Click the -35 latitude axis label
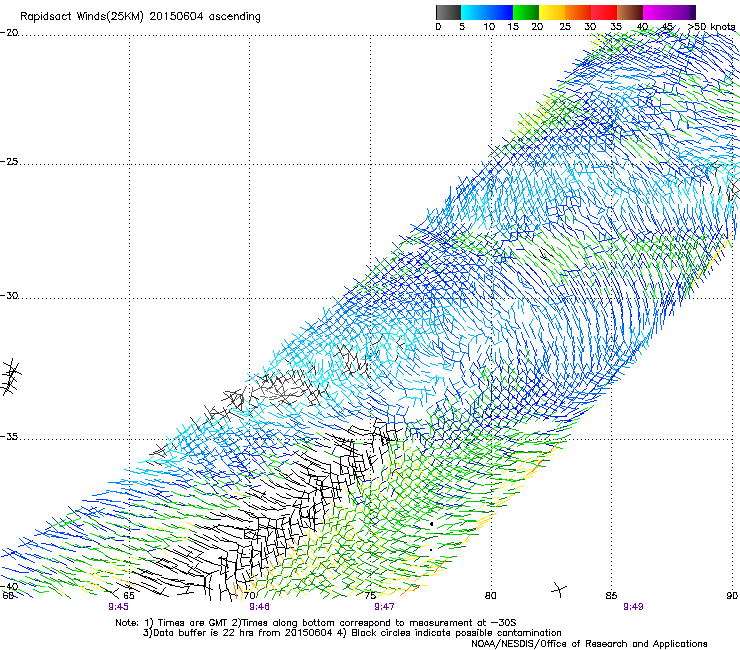 pos(9,437)
